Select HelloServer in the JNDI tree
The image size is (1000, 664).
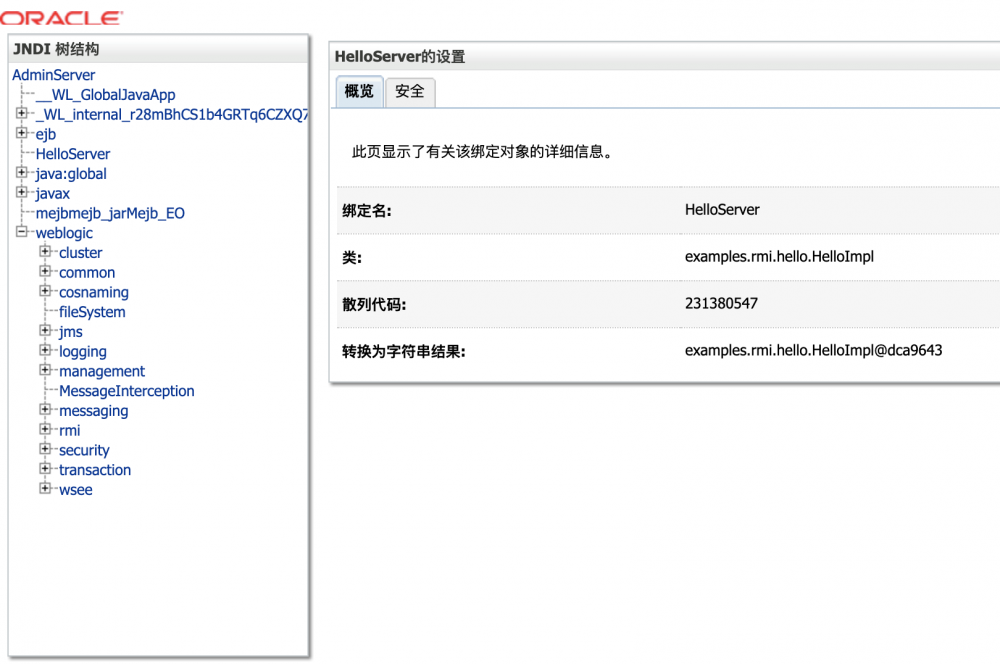pyautogui.click(x=72, y=153)
